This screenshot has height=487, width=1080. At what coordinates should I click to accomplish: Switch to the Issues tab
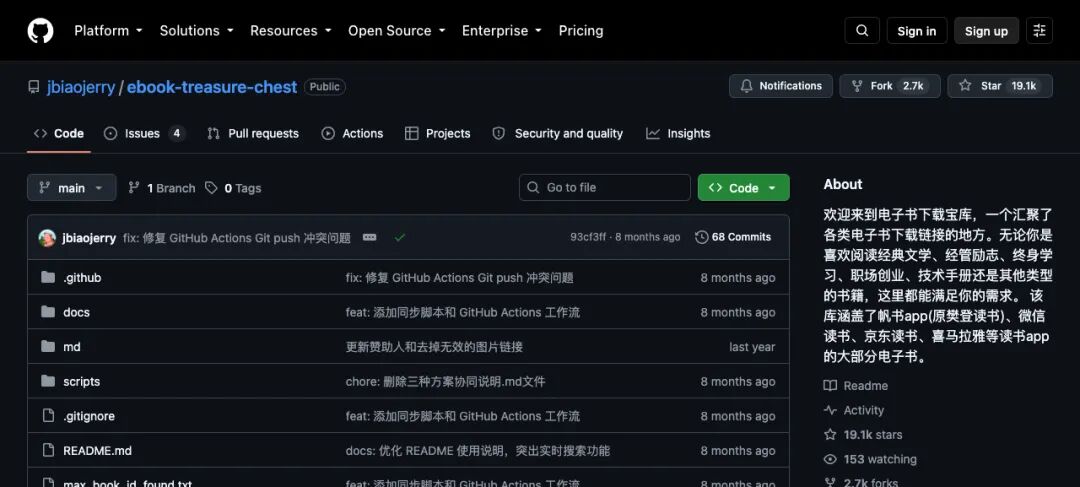click(144, 134)
